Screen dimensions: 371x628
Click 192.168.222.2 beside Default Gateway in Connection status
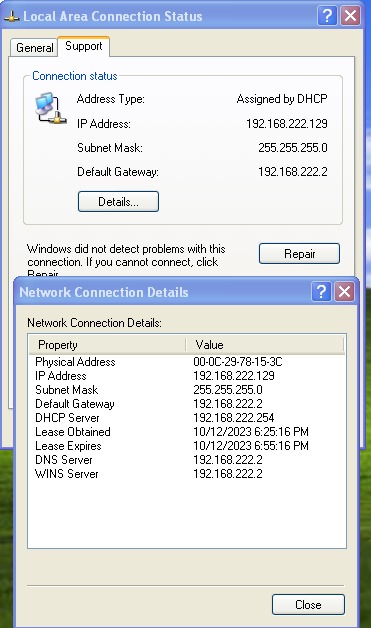pyautogui.click(x=292, y=172)
